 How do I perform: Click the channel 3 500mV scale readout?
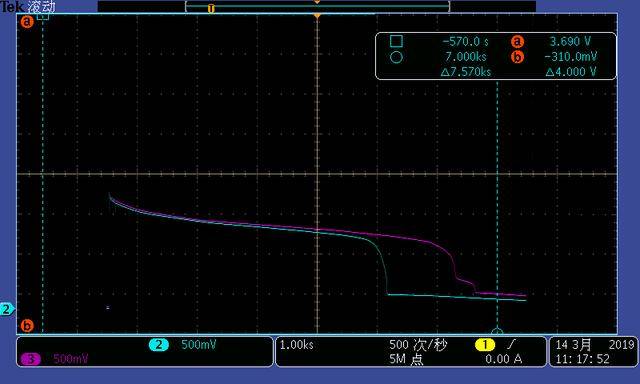coord(71,359)
